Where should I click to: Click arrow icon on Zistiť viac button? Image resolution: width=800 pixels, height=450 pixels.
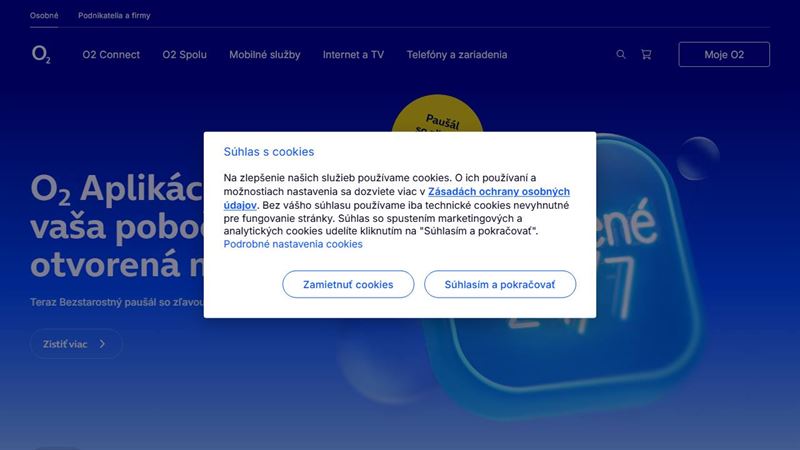click(103, 344)
